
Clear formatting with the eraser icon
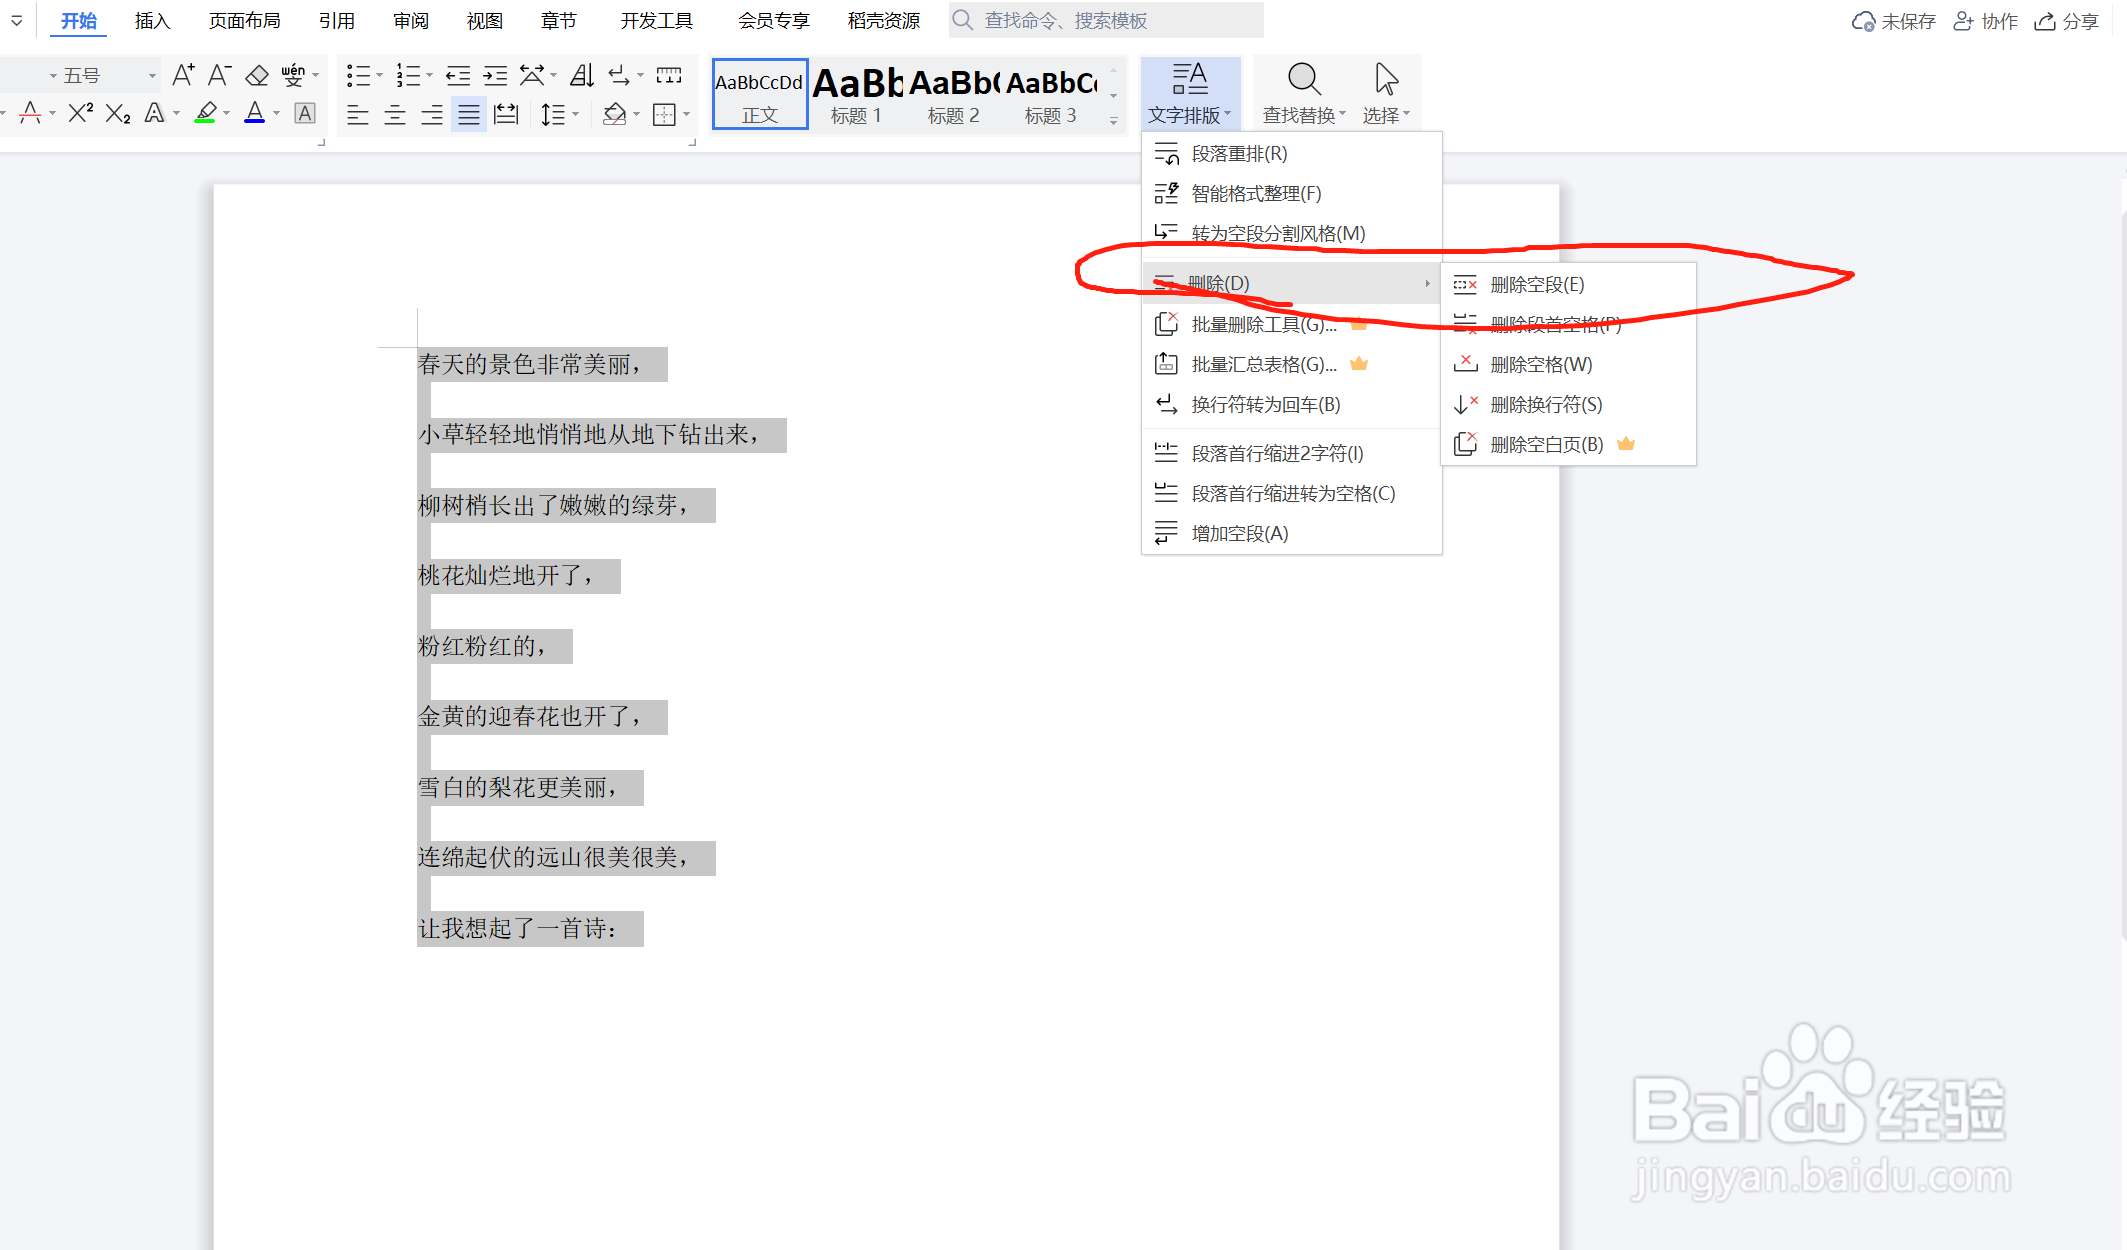point(257,75)
